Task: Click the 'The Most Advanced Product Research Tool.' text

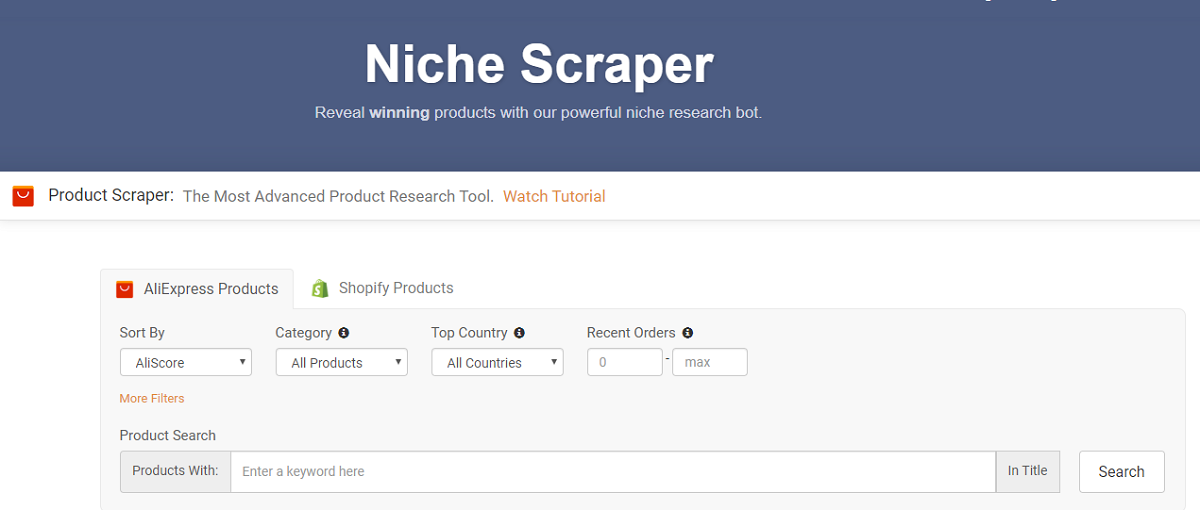Action: [x=338, y=196]
